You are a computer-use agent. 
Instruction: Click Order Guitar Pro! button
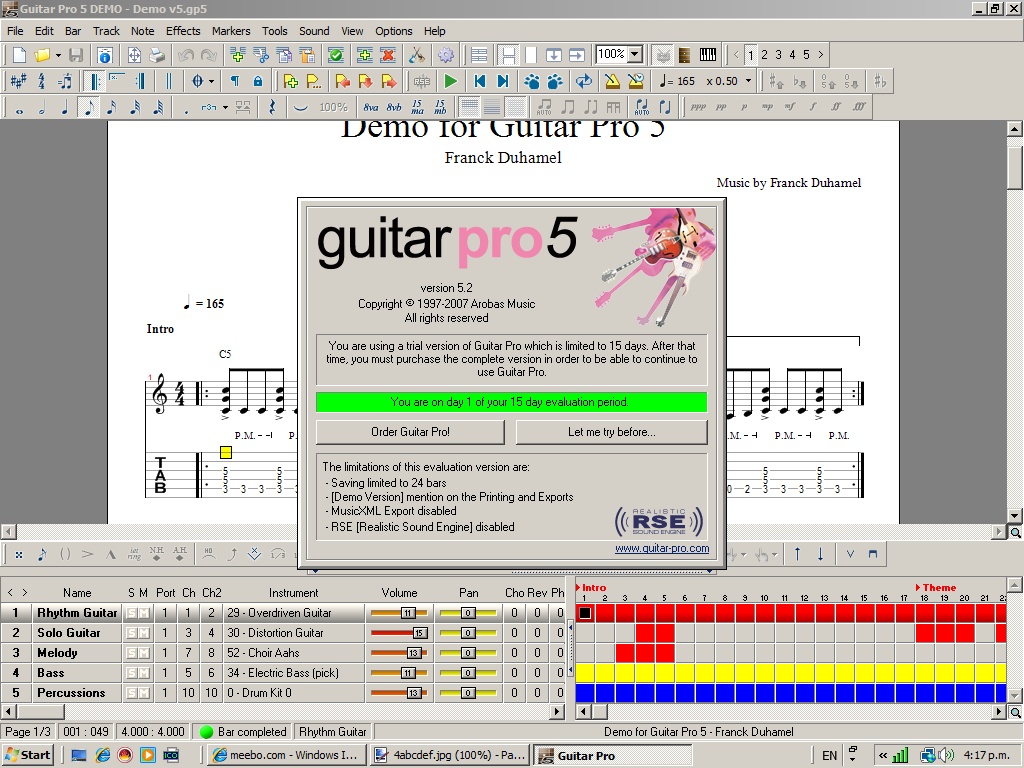click(x=410, y=432)
